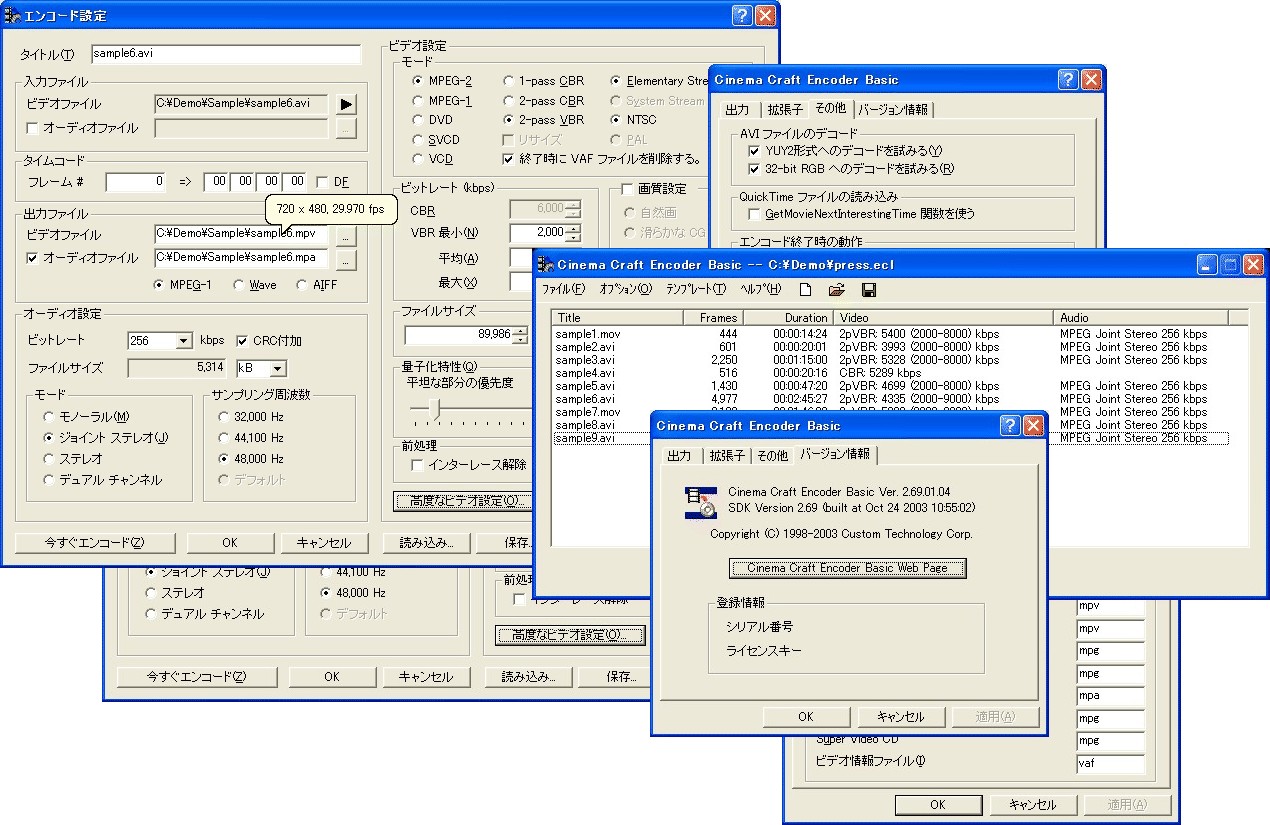Screen dimensions: 1270x825
Task: Select the SVCD video mode radio
Action: [x=418, y=140]
